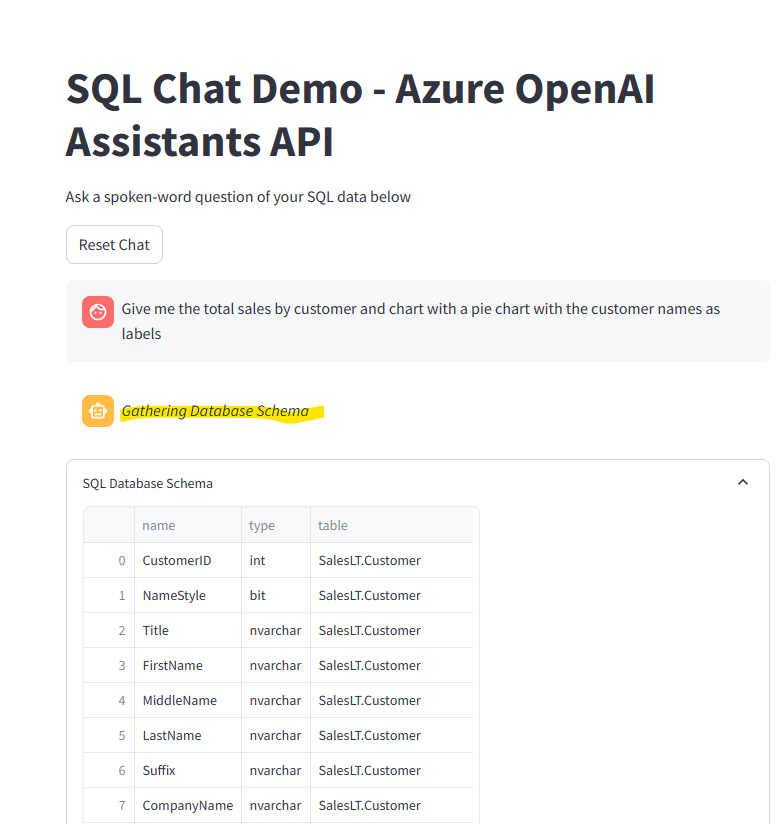Click row index 4 in schema table
This screenshot has width=783, height=839.
click(x=109, y=700)
